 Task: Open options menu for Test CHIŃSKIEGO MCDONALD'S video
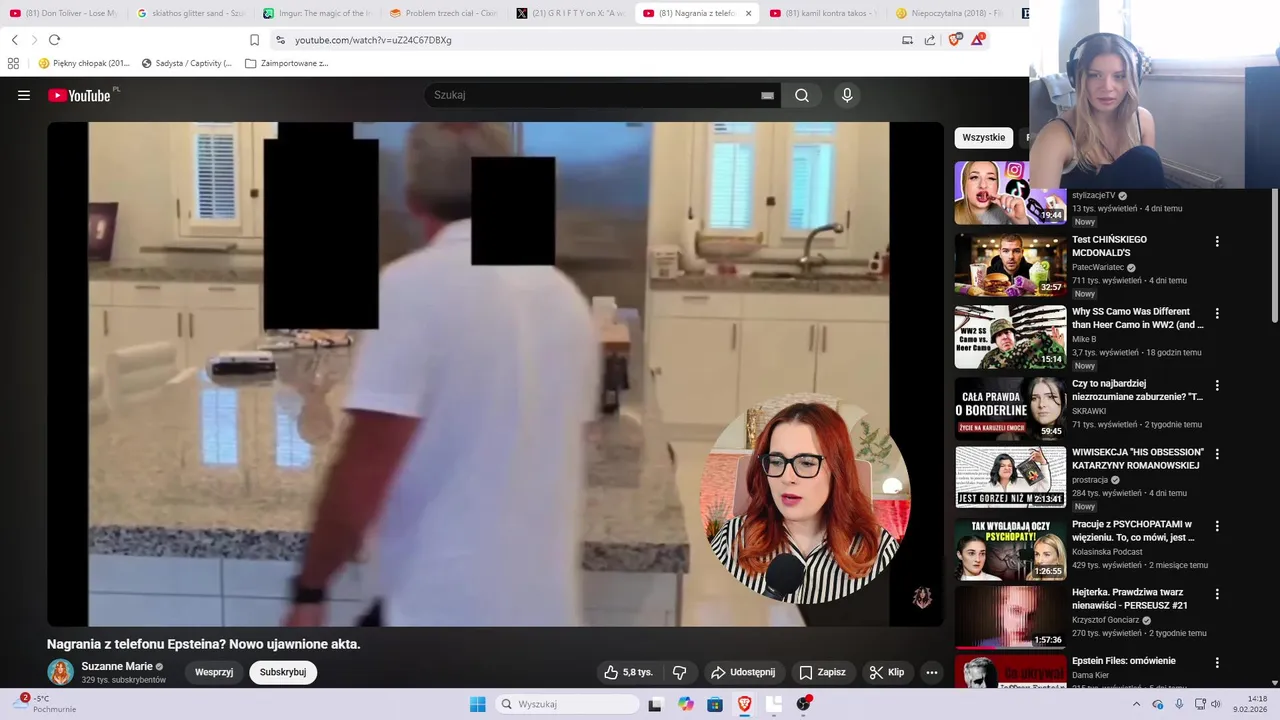[1217, 241]
